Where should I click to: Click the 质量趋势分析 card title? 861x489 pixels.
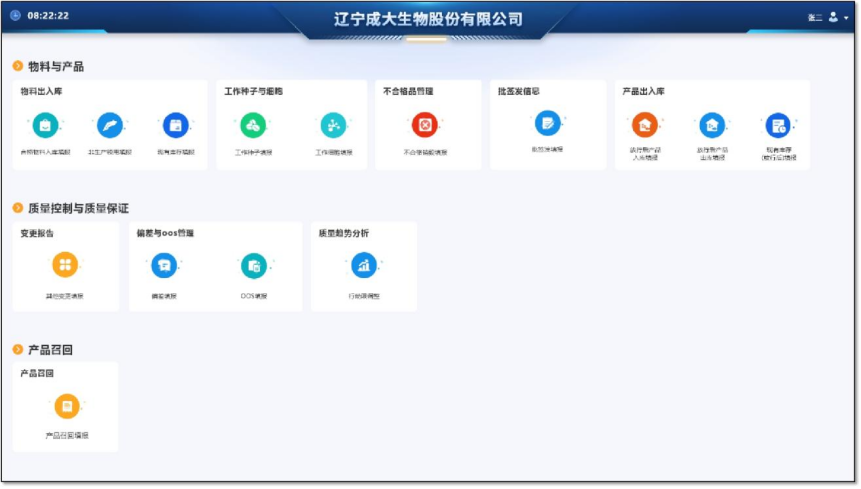coord(344,233)
